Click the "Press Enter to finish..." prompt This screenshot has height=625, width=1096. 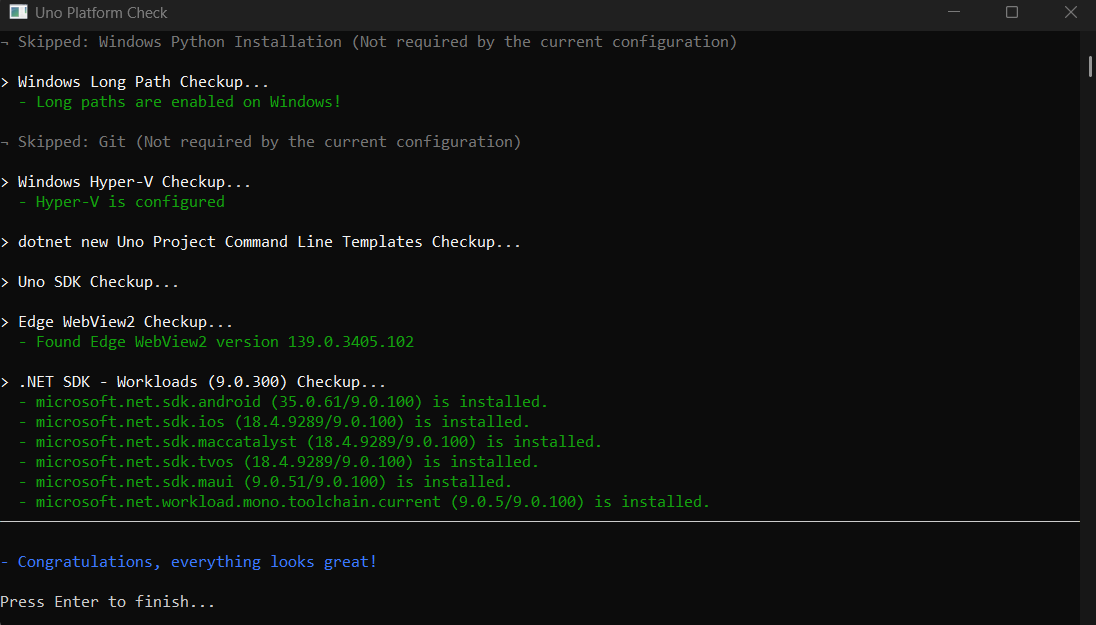pyautogui.click(x=108, y=602)
